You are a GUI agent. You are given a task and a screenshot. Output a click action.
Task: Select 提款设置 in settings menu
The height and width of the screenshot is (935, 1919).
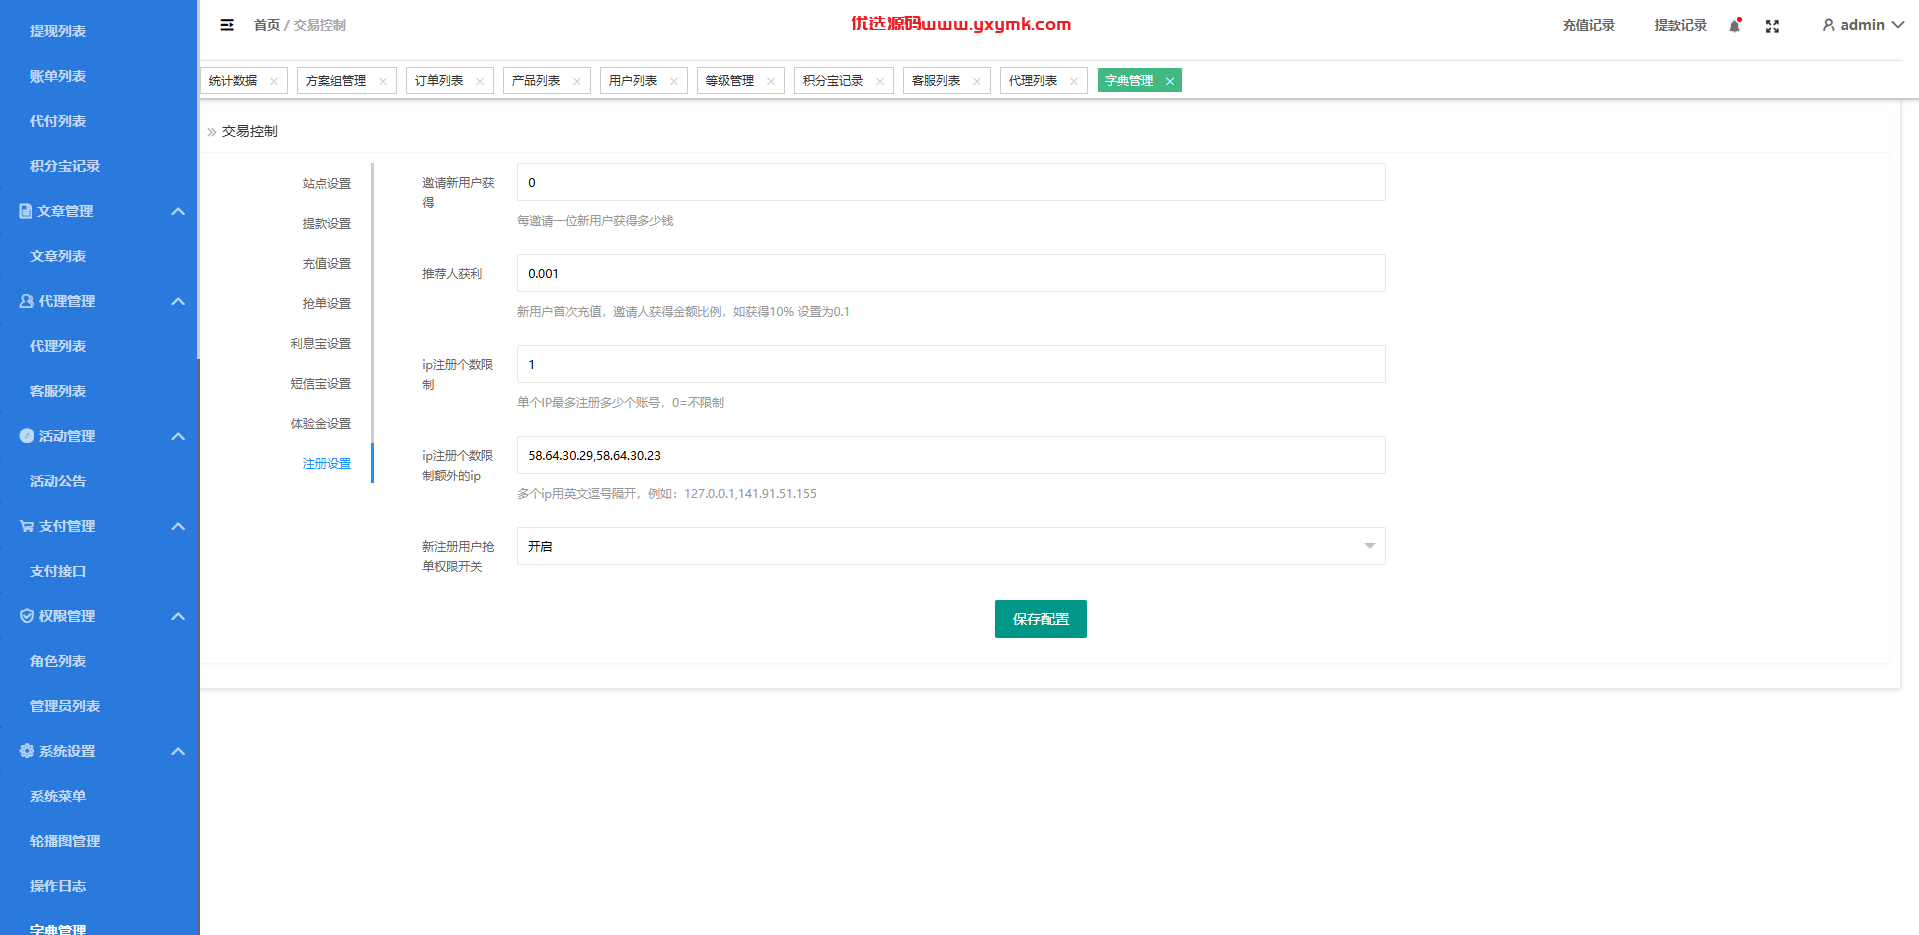327,224
